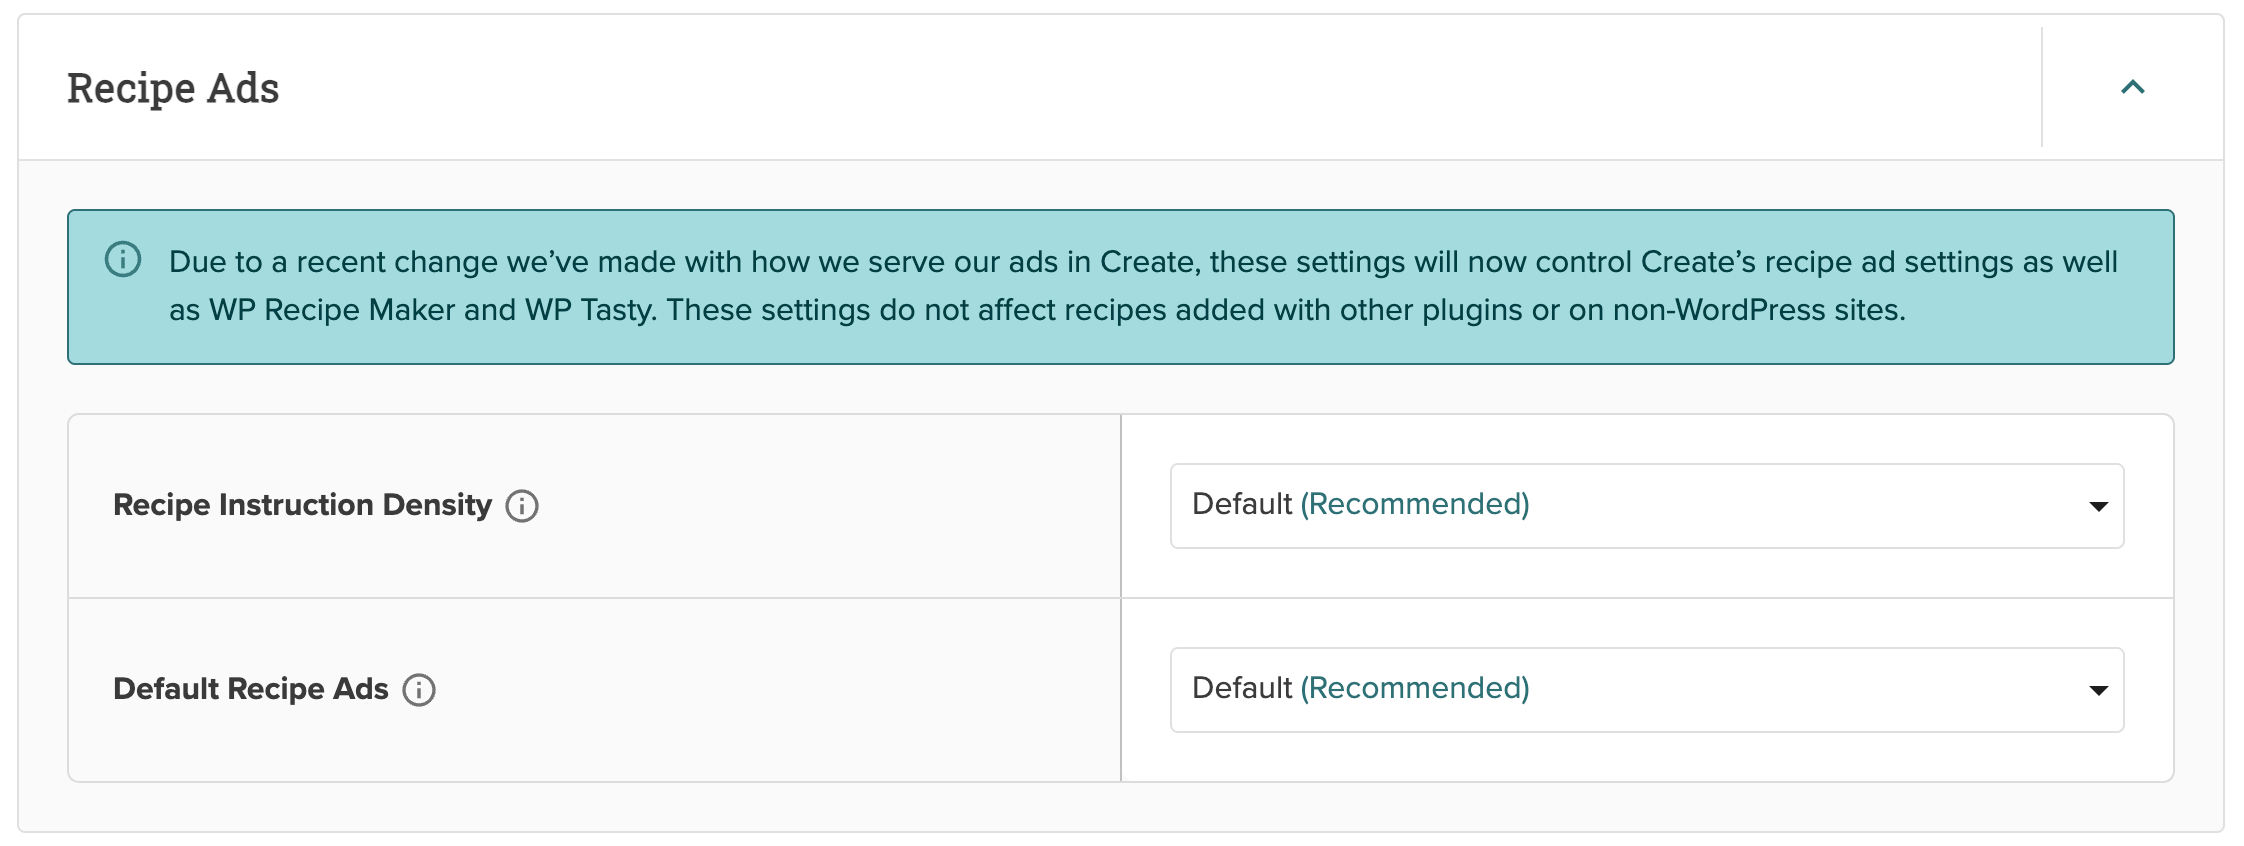
Task: Click the word "Default" in Default Recipe Ads select
Action: coord(1242,688)
